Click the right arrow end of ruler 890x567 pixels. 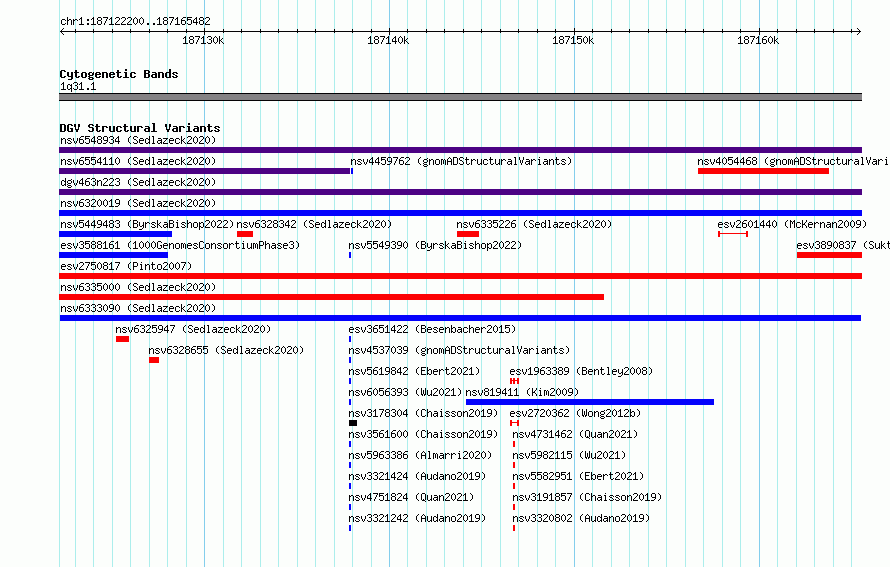coord(858,31)
